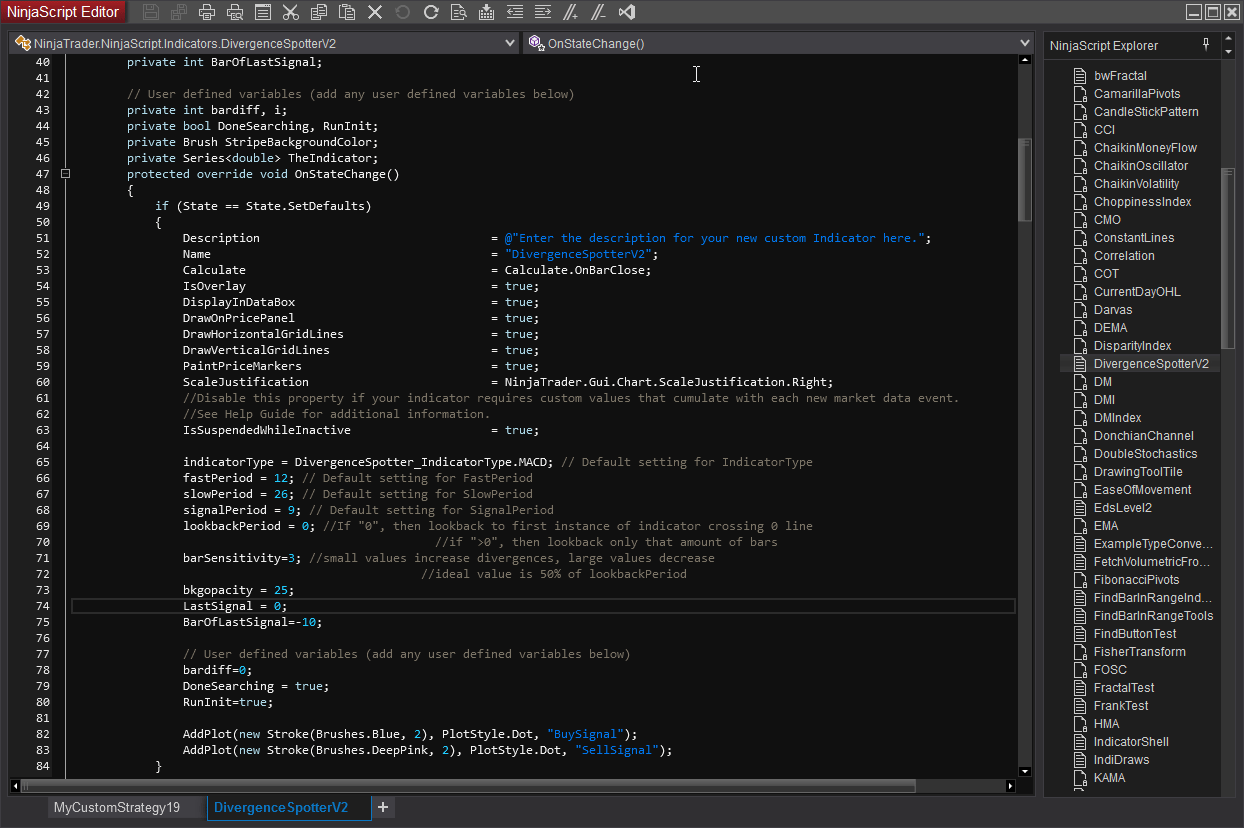
Task: Click the Compile icon in the toolbar
Action: tap(487, 12)
